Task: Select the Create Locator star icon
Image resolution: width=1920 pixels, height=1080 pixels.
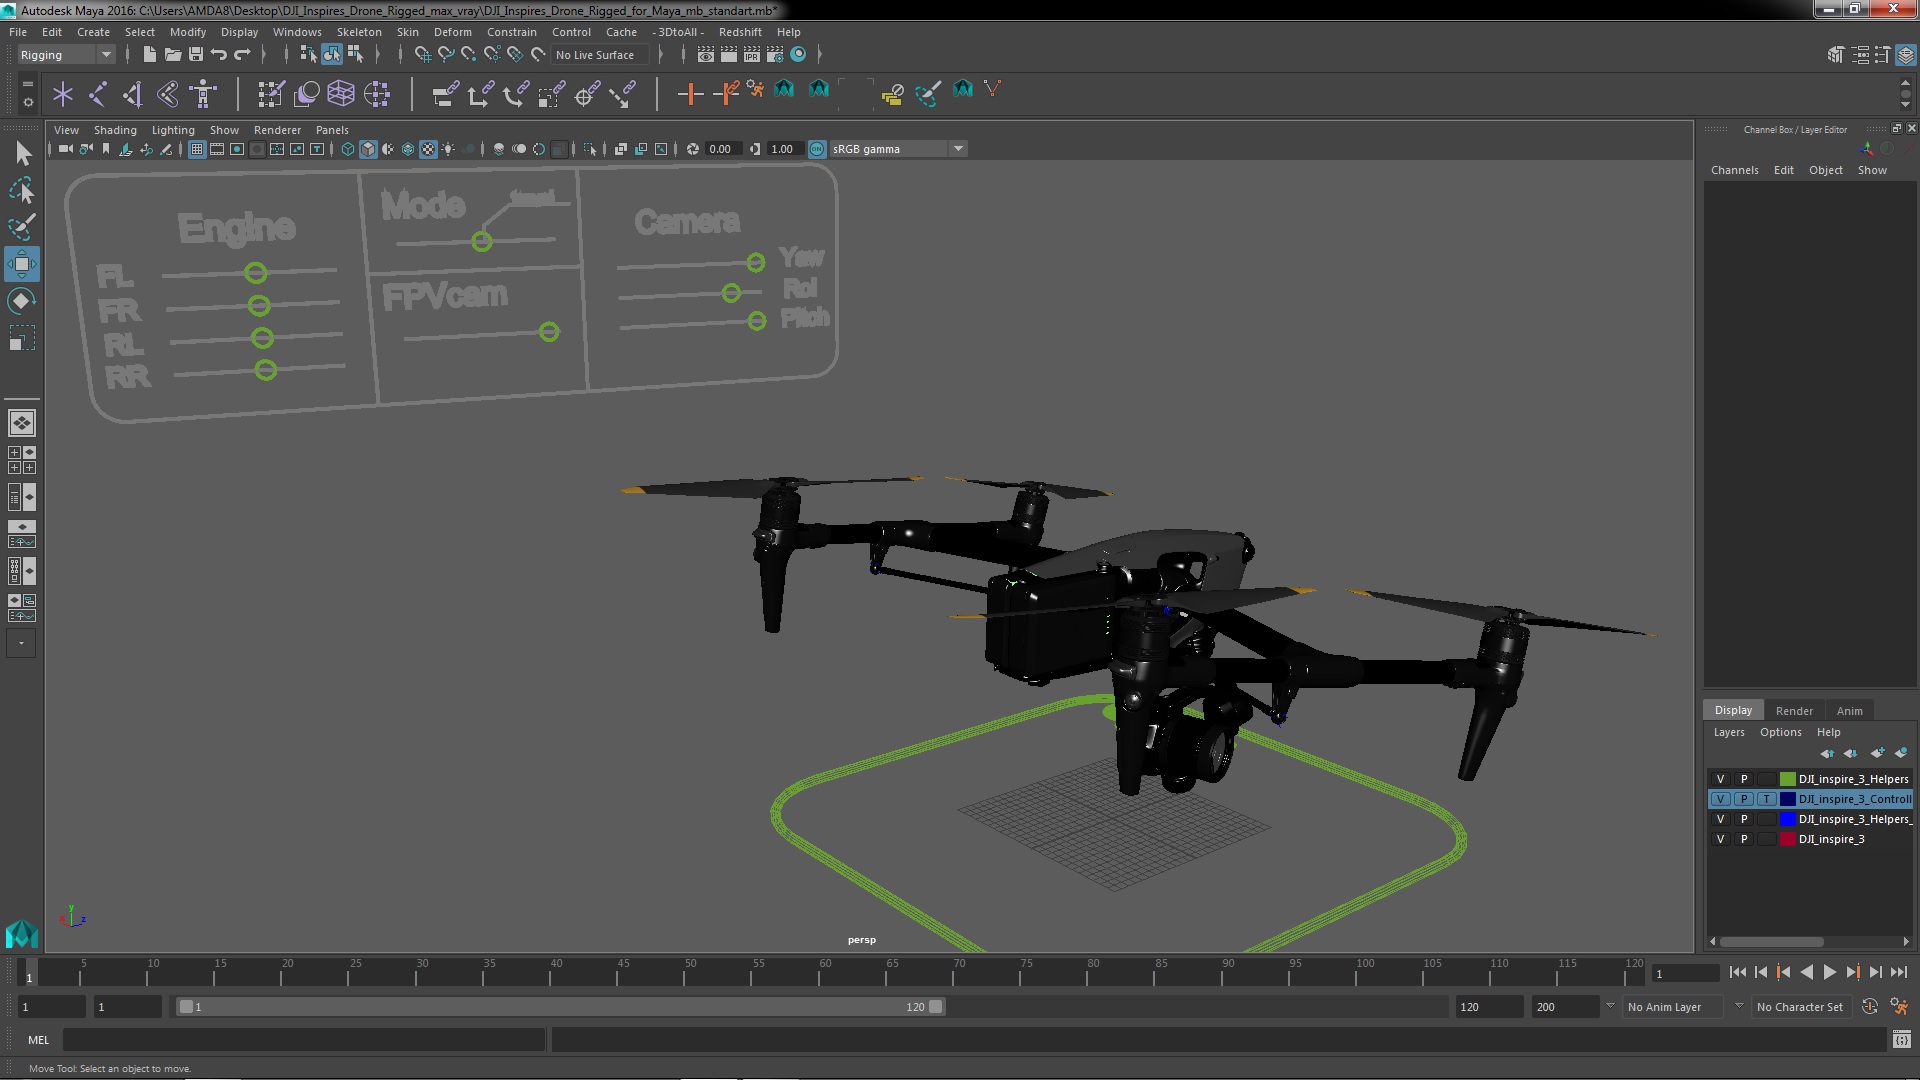Action: click(x=63, y=94)
